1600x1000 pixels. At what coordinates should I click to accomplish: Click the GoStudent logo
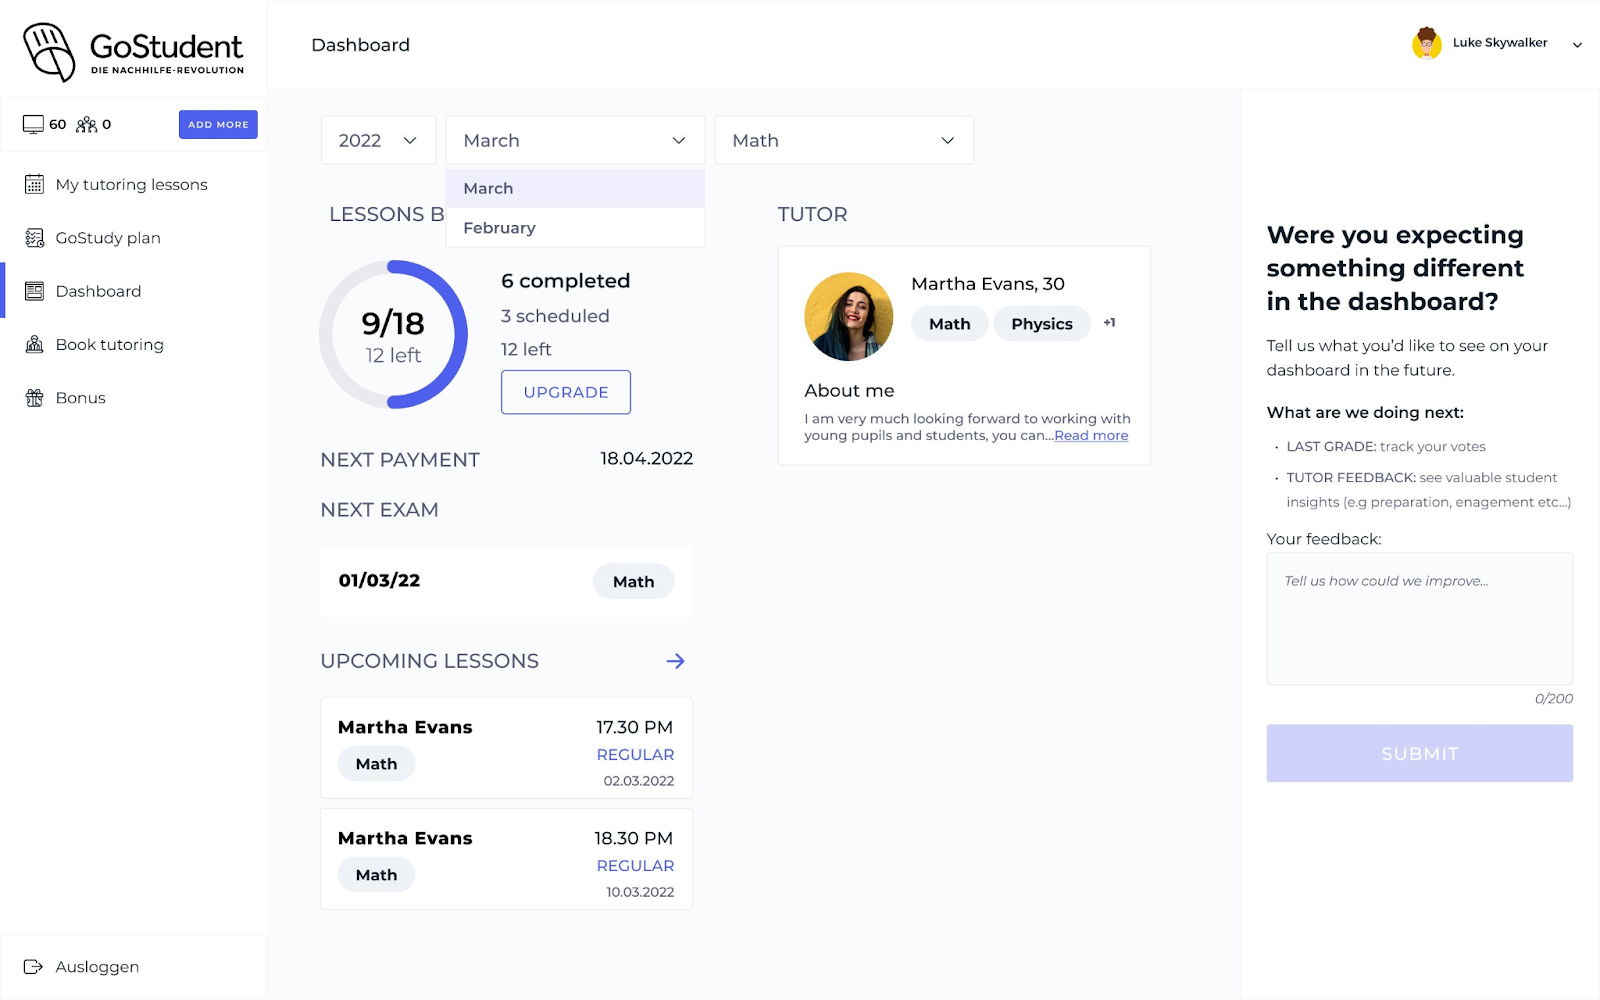(x=133, y=52)
